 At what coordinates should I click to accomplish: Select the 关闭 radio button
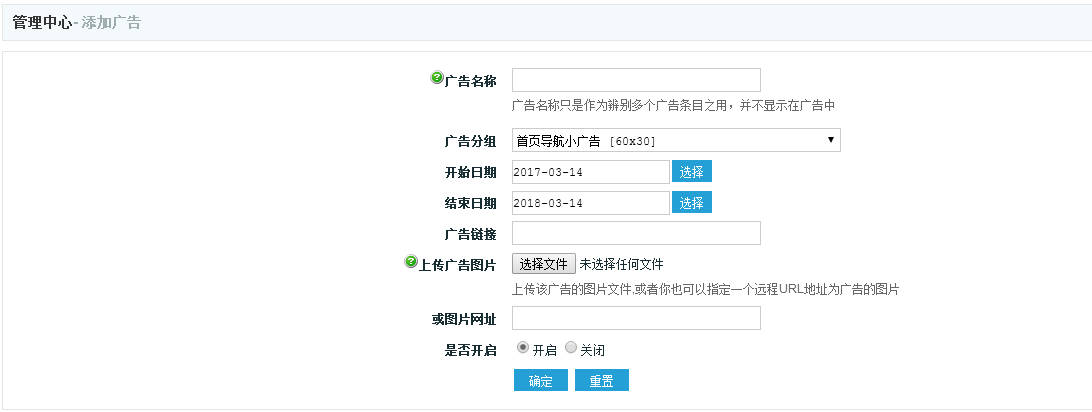[x=571, y=347]
